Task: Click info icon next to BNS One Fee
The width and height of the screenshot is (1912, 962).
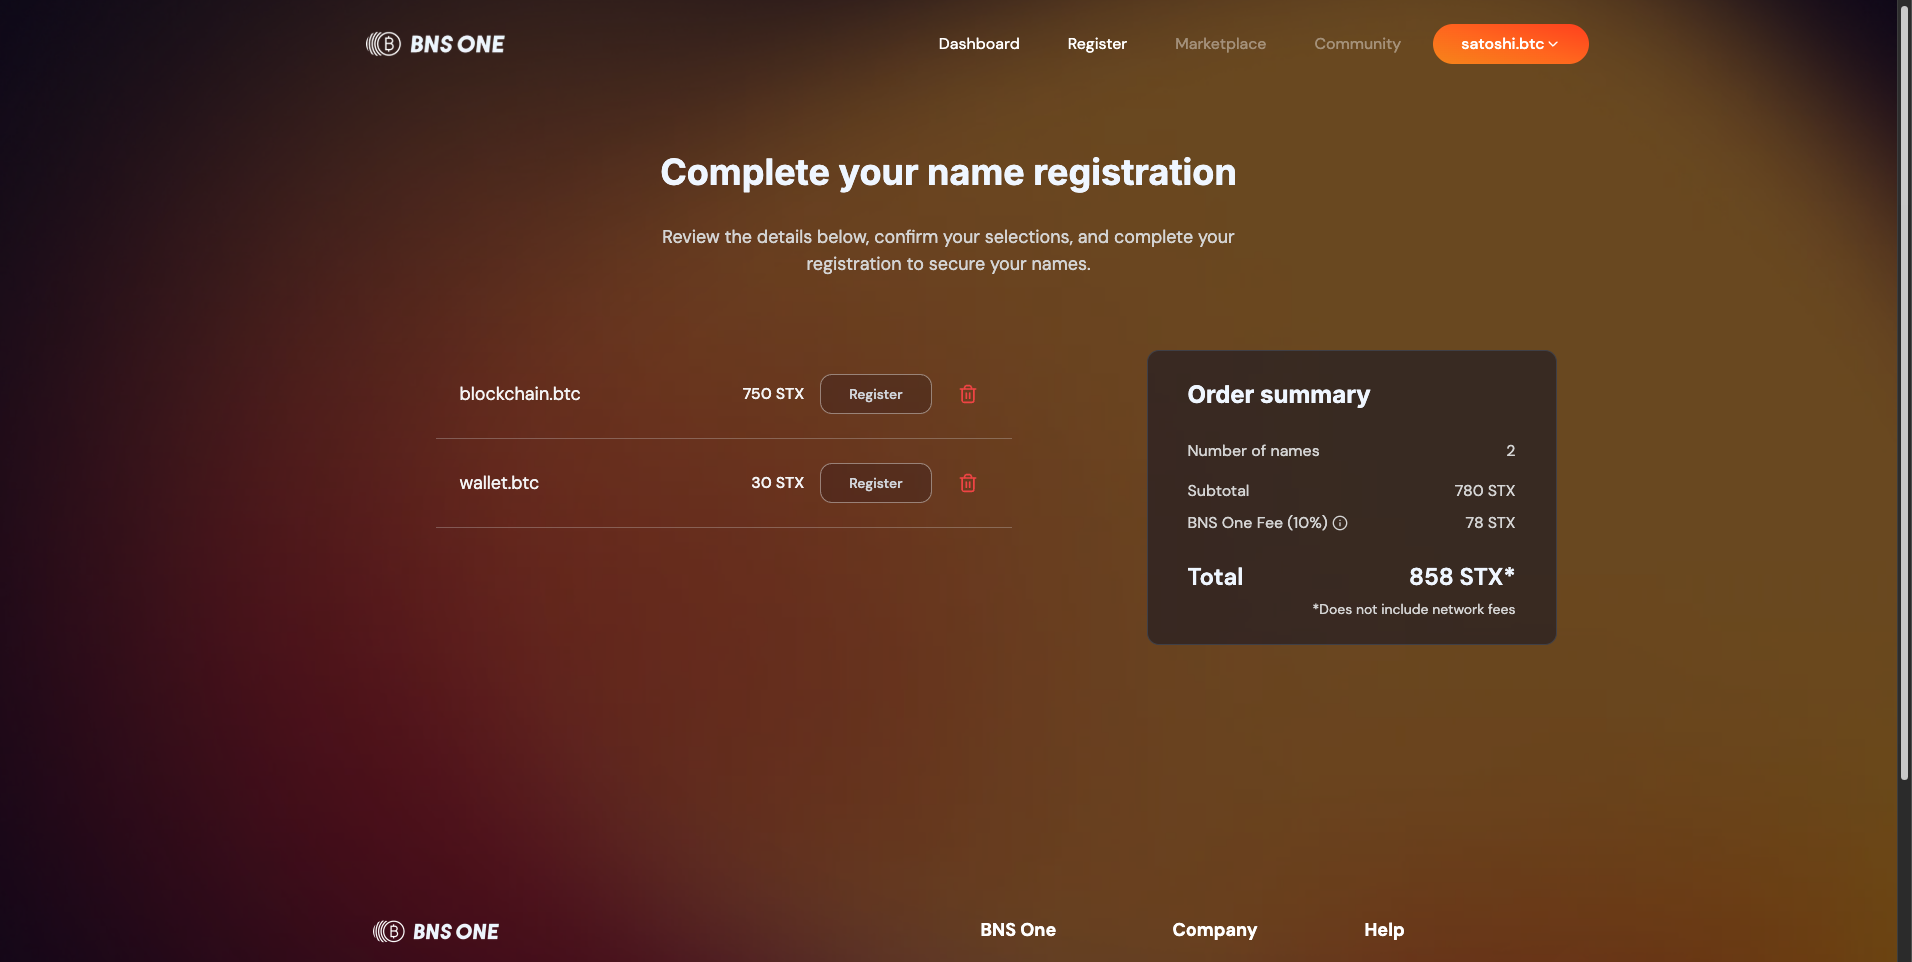Action: click(x=1340, y=523)
